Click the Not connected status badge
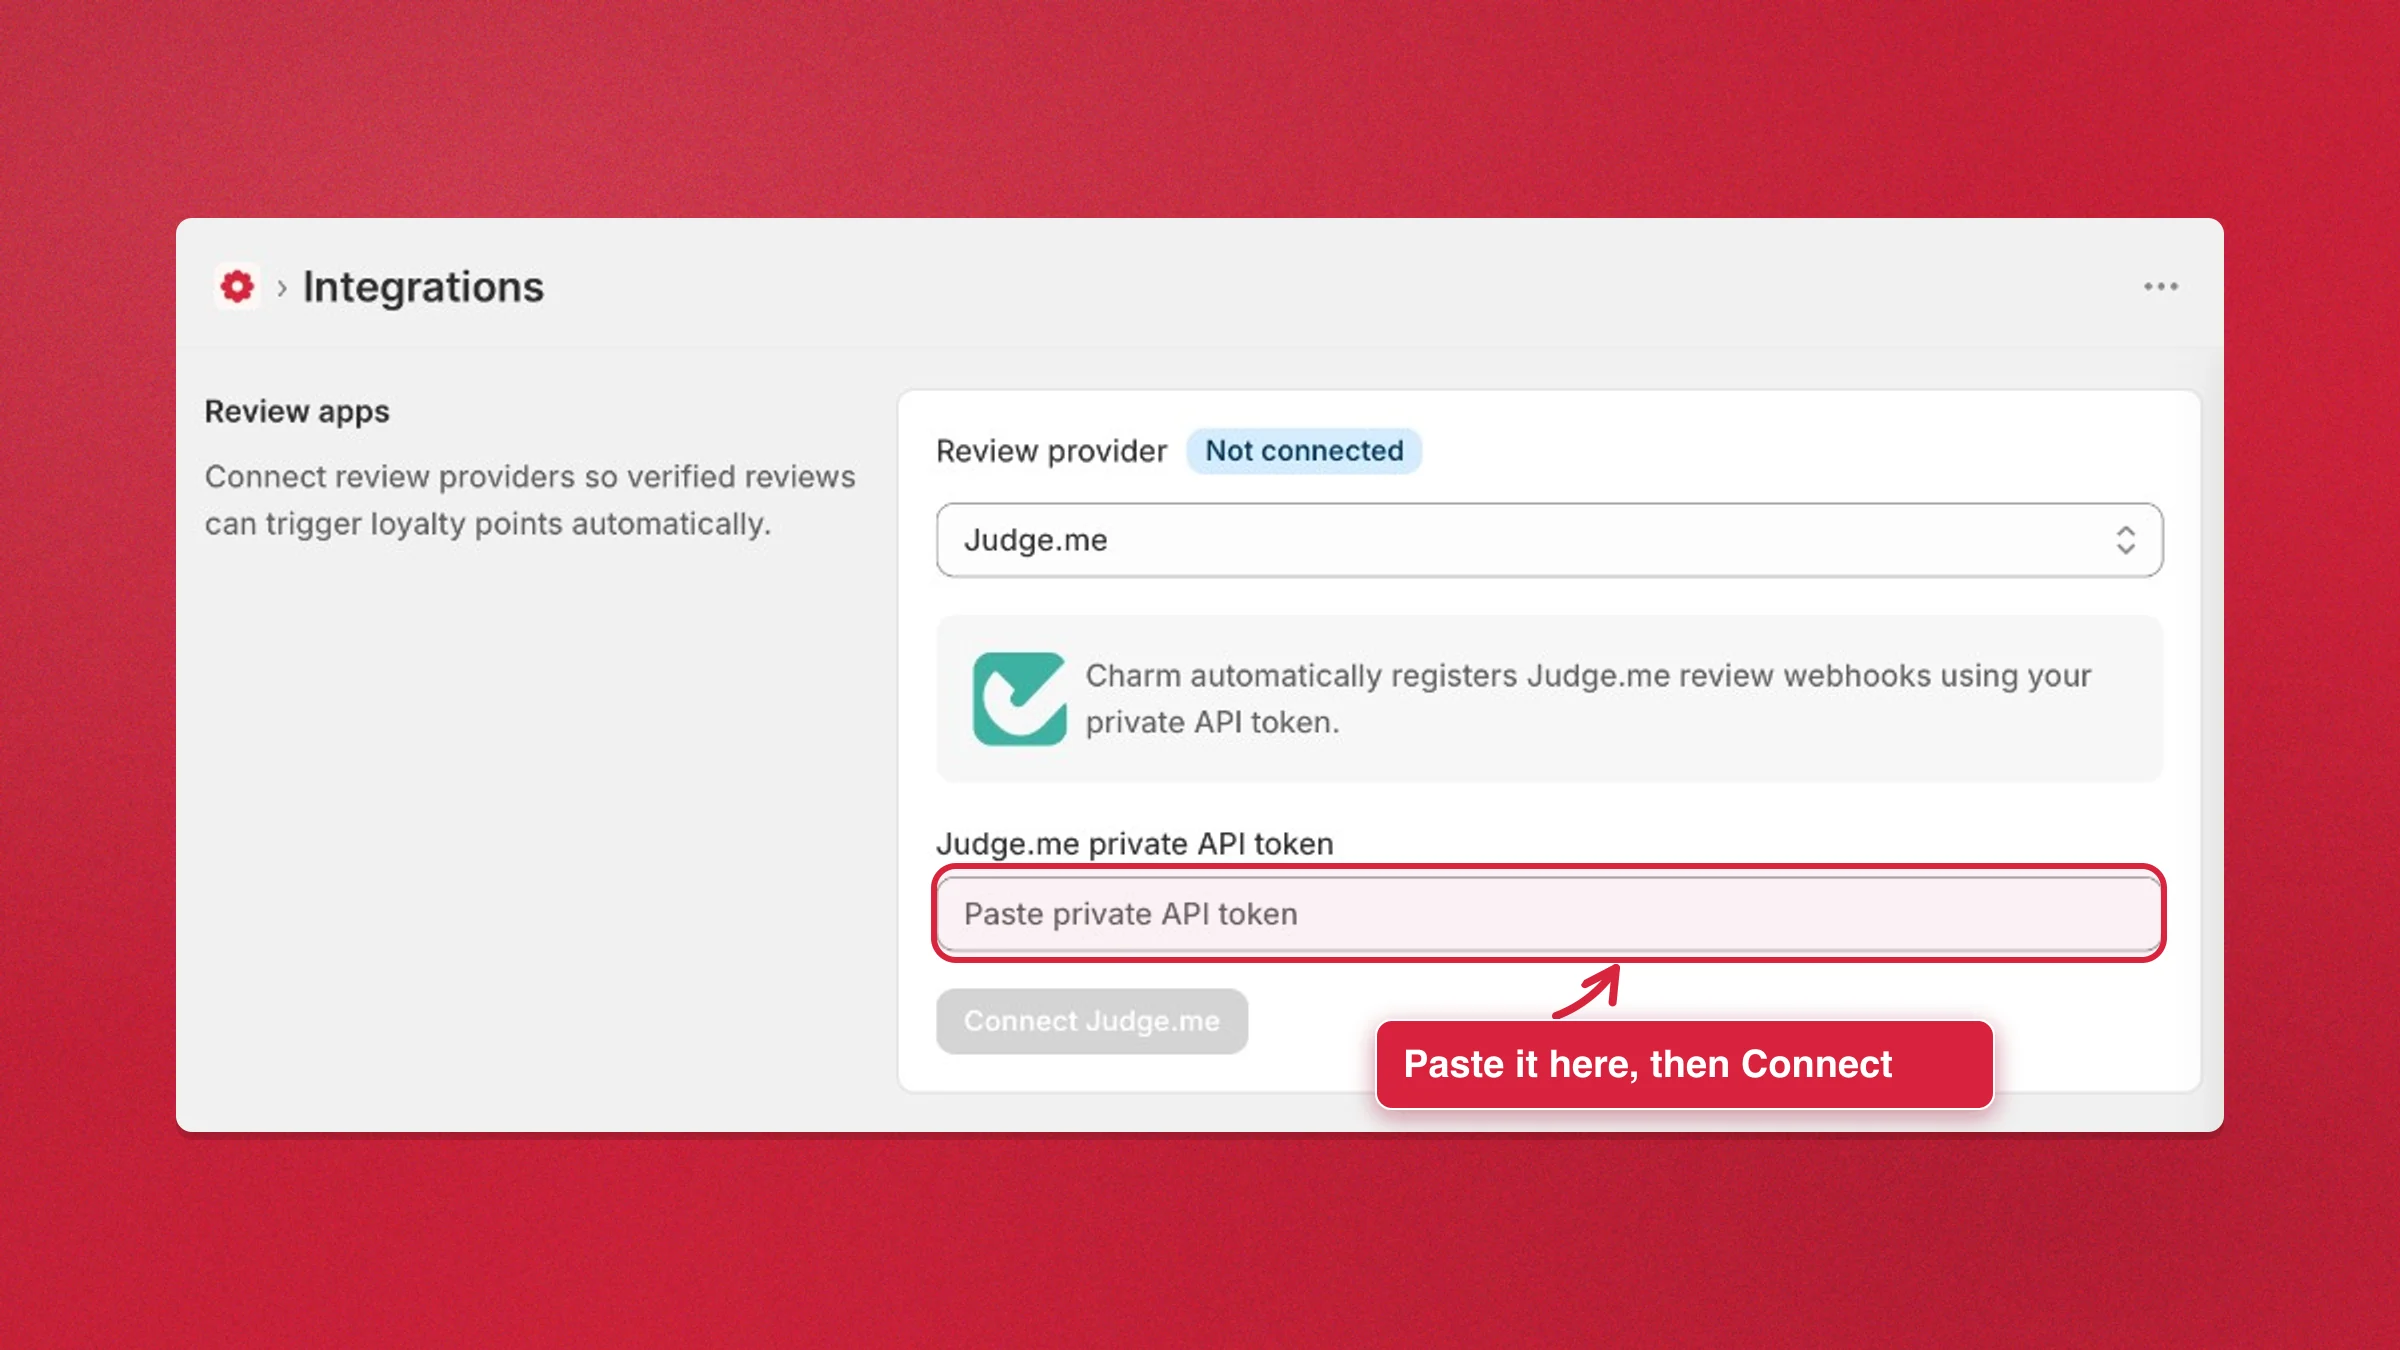Screen dimensions: 2400x1350 (1304, 451)
